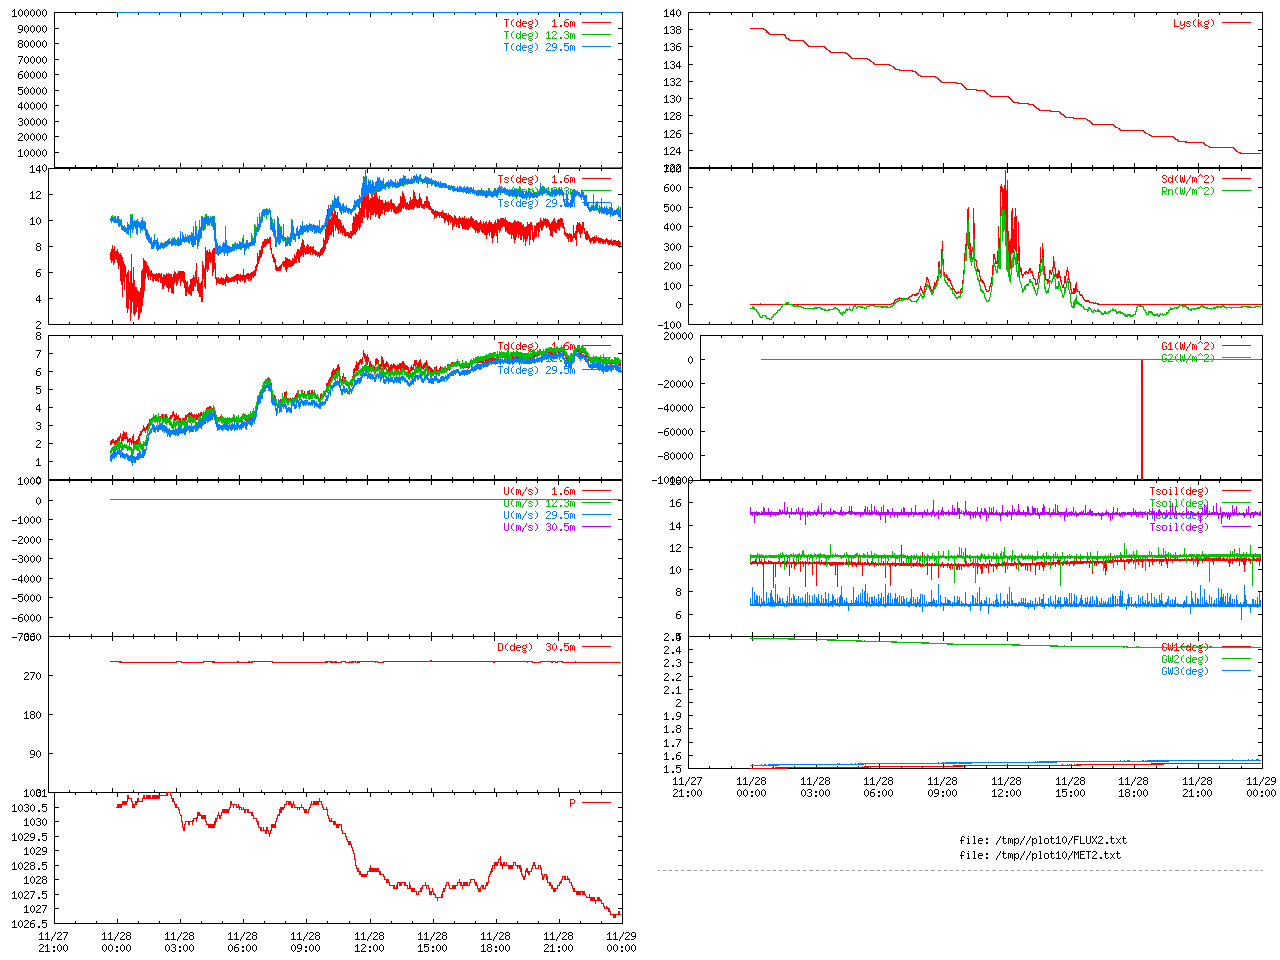Viewport: 1280px width, 960px height.
Task: Click the U(m/s) 12.3m legend entry
Action: 539,504
